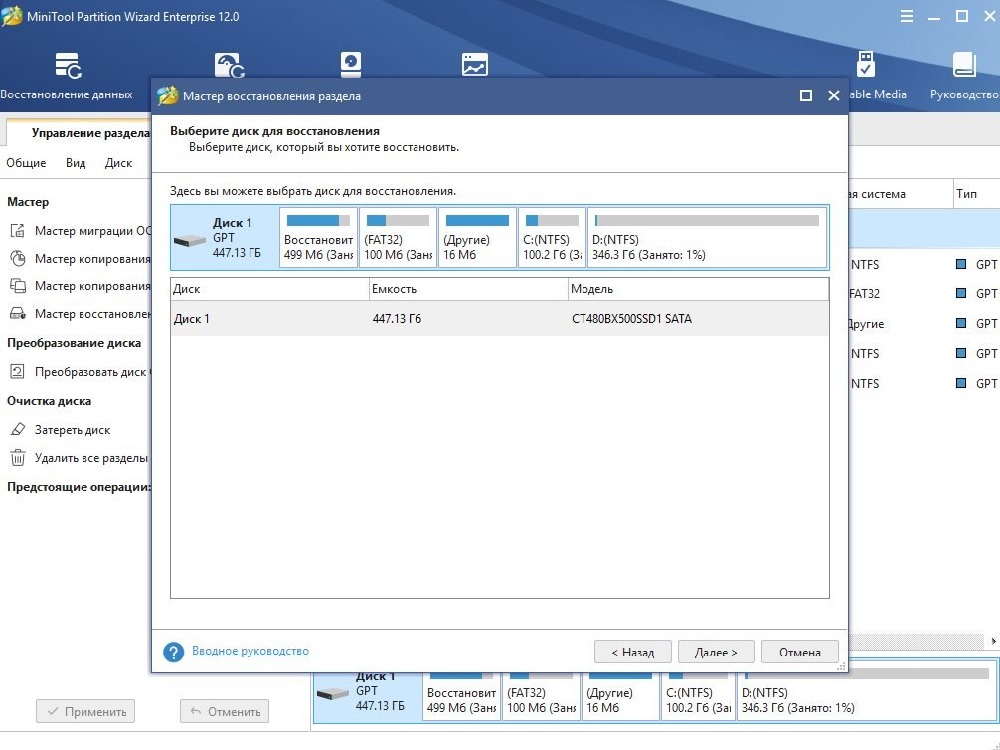This screenshot has height=750, width=1000.
Task: Click the 'CT480BX500SSD1 SATA' model cell
Action: 632,318
